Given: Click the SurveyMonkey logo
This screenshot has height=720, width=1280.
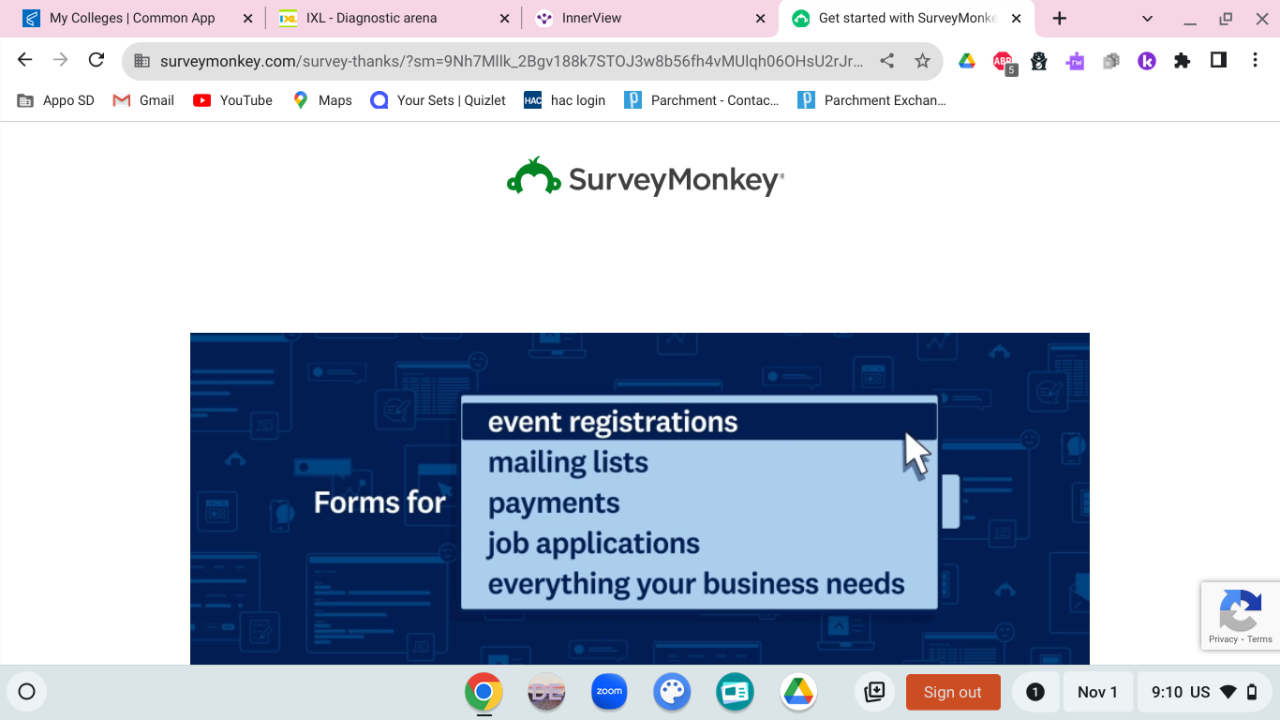Looking at the screenshot, I should point(645,177).
